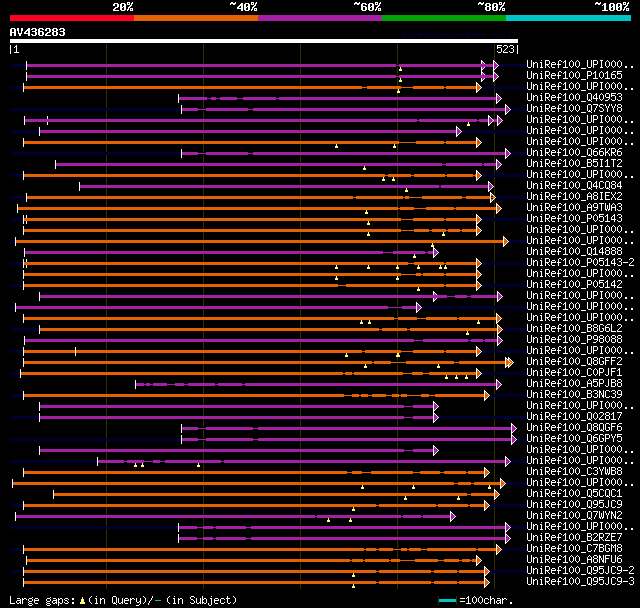Click the cyan ~100% legend segment
The image size is (640, 608).
coord(569,18)
